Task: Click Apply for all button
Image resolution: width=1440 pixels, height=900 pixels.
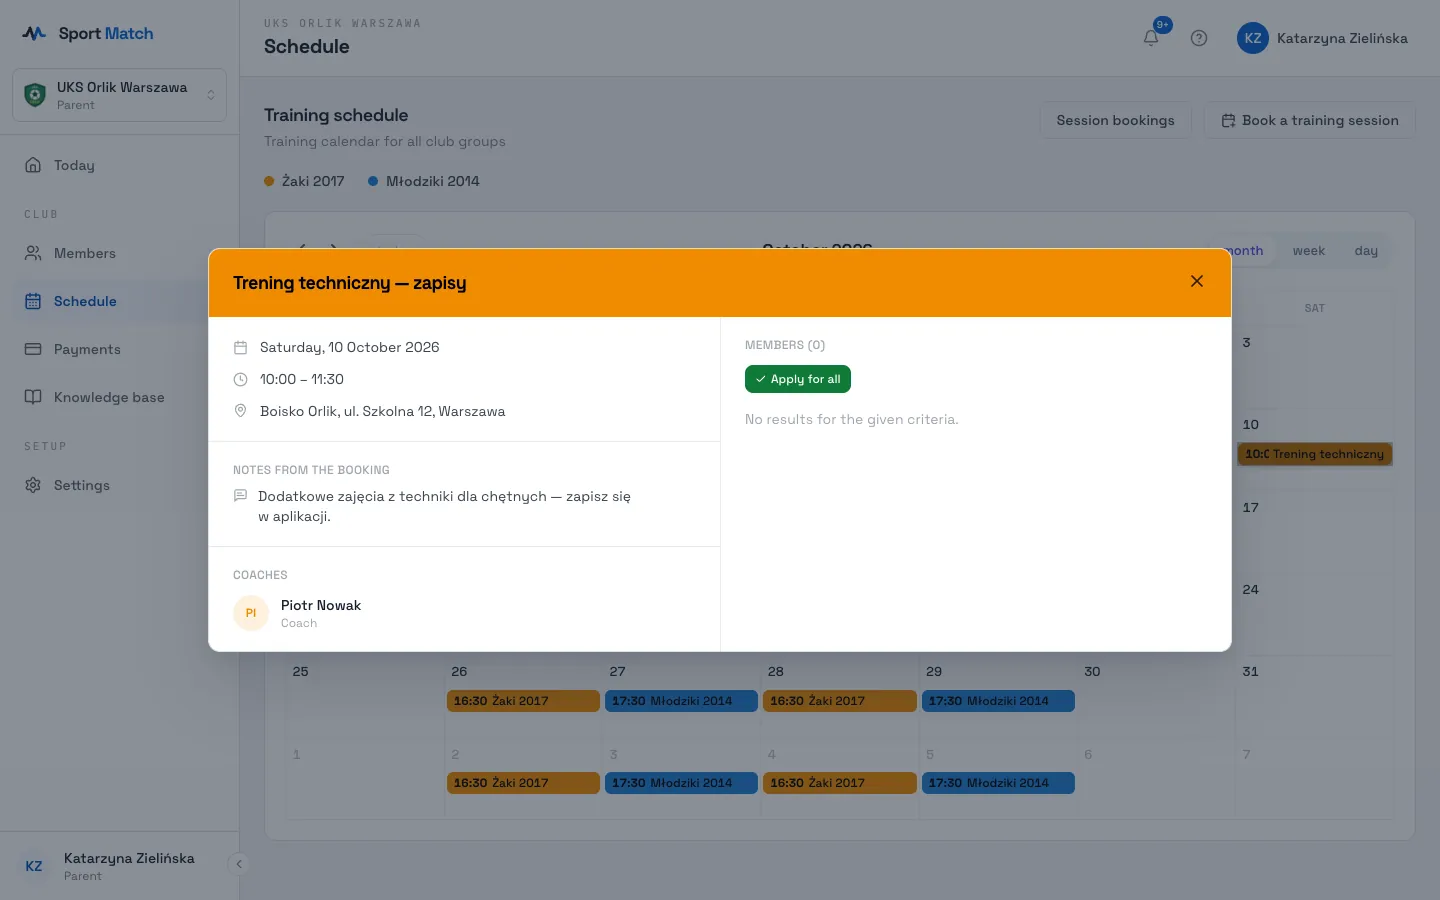Action: [798, 379]
